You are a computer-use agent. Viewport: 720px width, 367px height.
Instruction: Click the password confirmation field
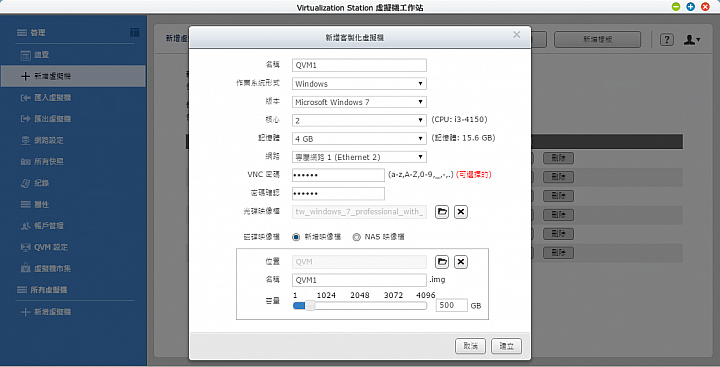point(338,193)
